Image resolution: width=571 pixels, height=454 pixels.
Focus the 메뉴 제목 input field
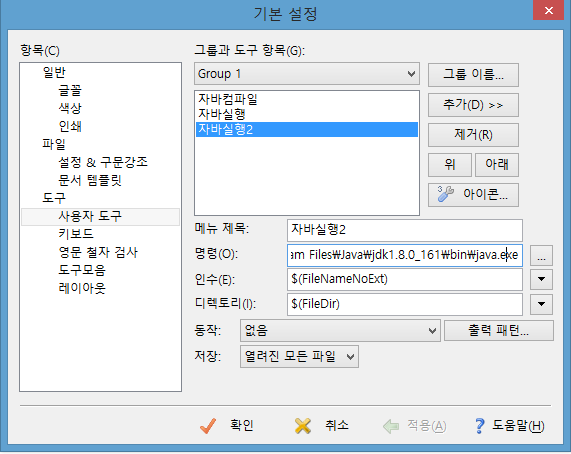click(x=405, y=230)
